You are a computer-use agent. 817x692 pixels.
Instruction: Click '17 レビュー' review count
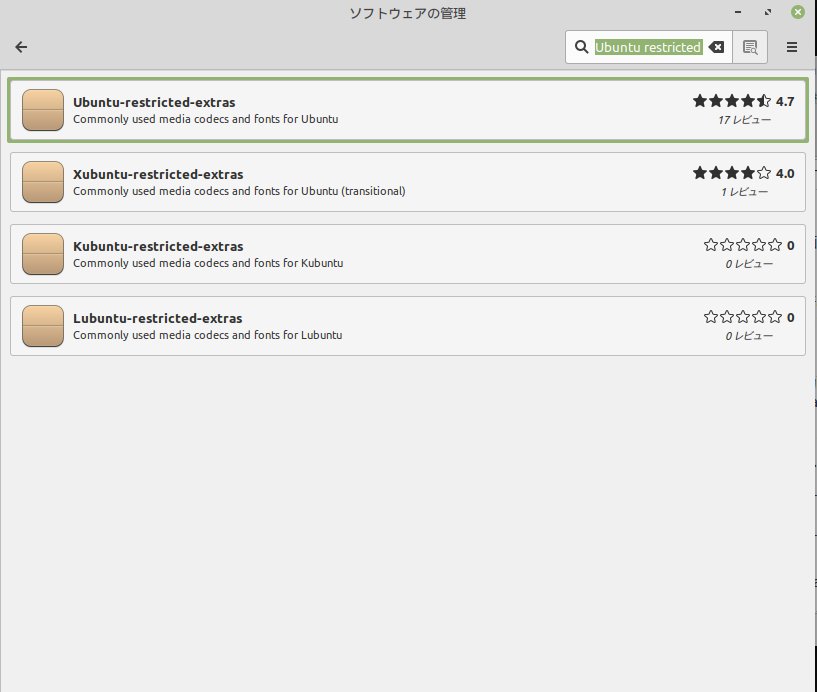click(x=744, y=120)
